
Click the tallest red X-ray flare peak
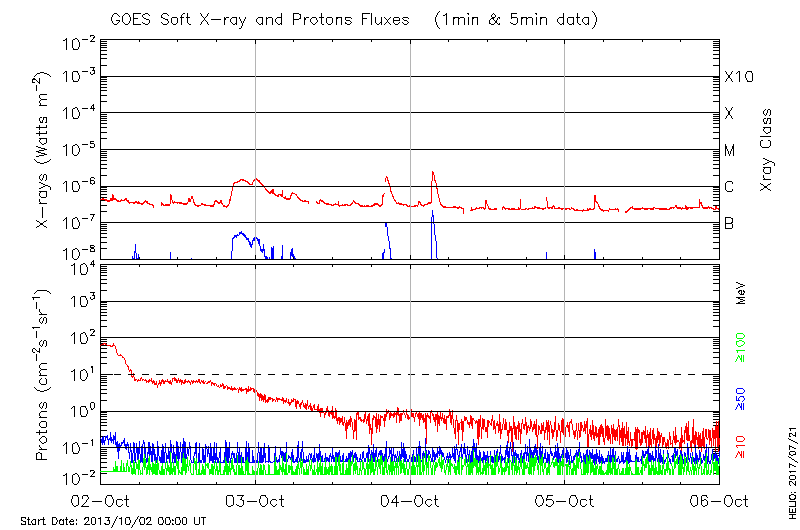433,172
